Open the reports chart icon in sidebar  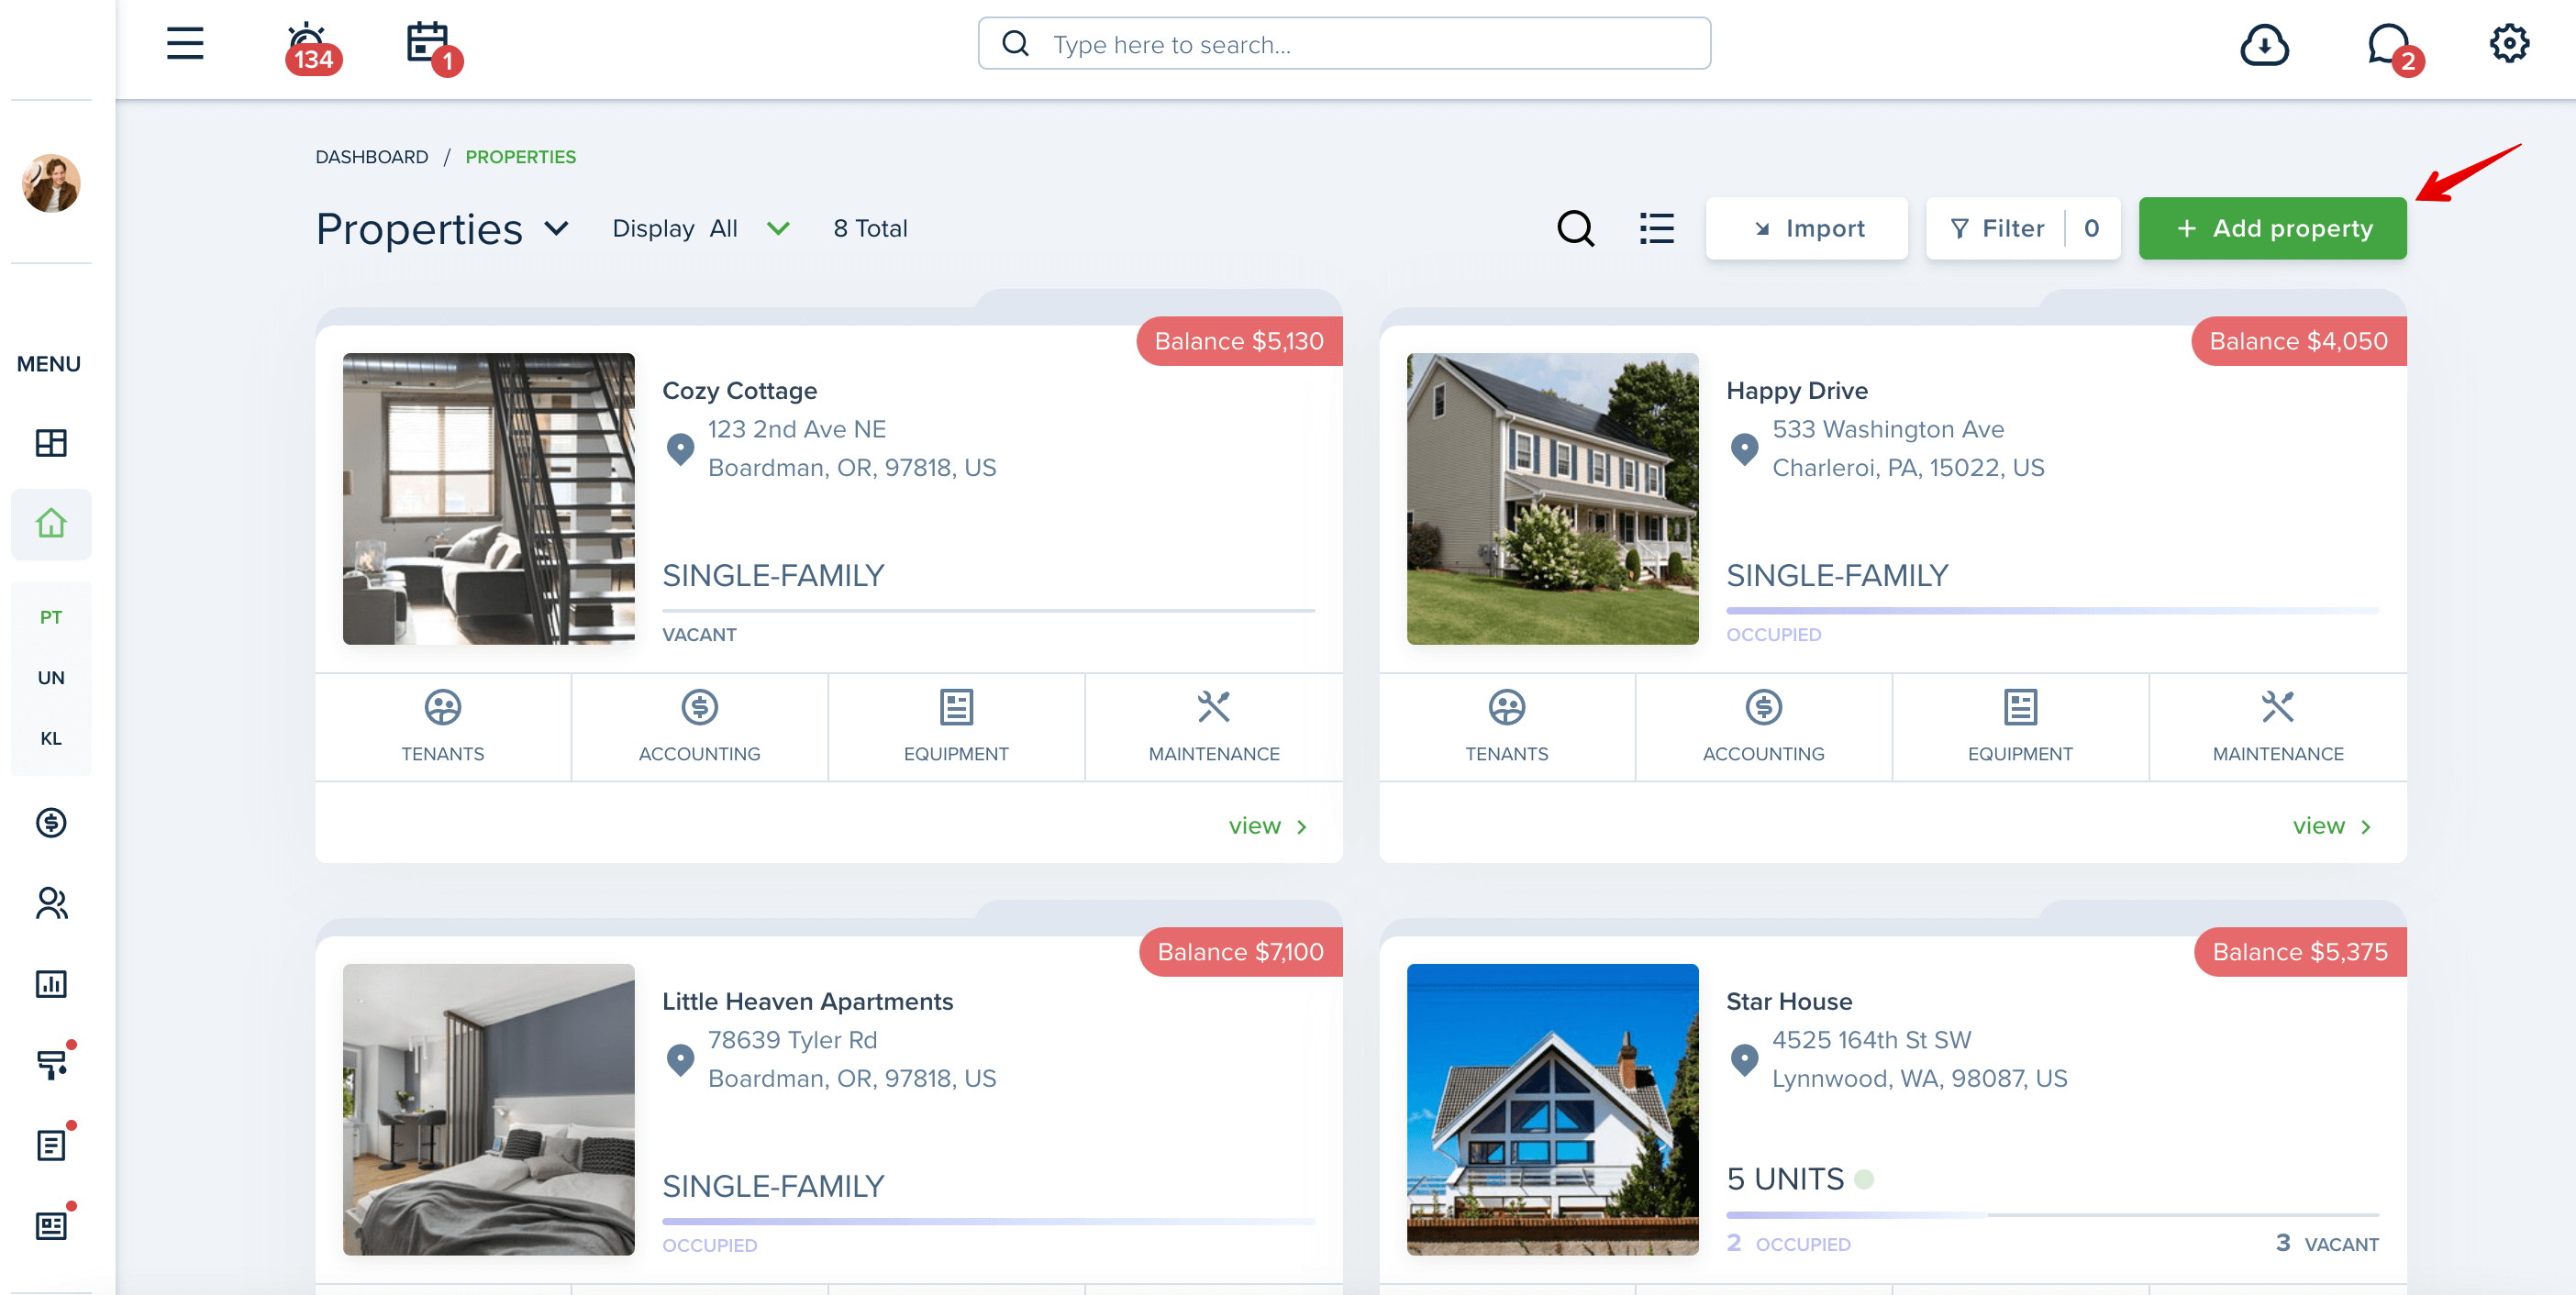[x=51, y=984]
